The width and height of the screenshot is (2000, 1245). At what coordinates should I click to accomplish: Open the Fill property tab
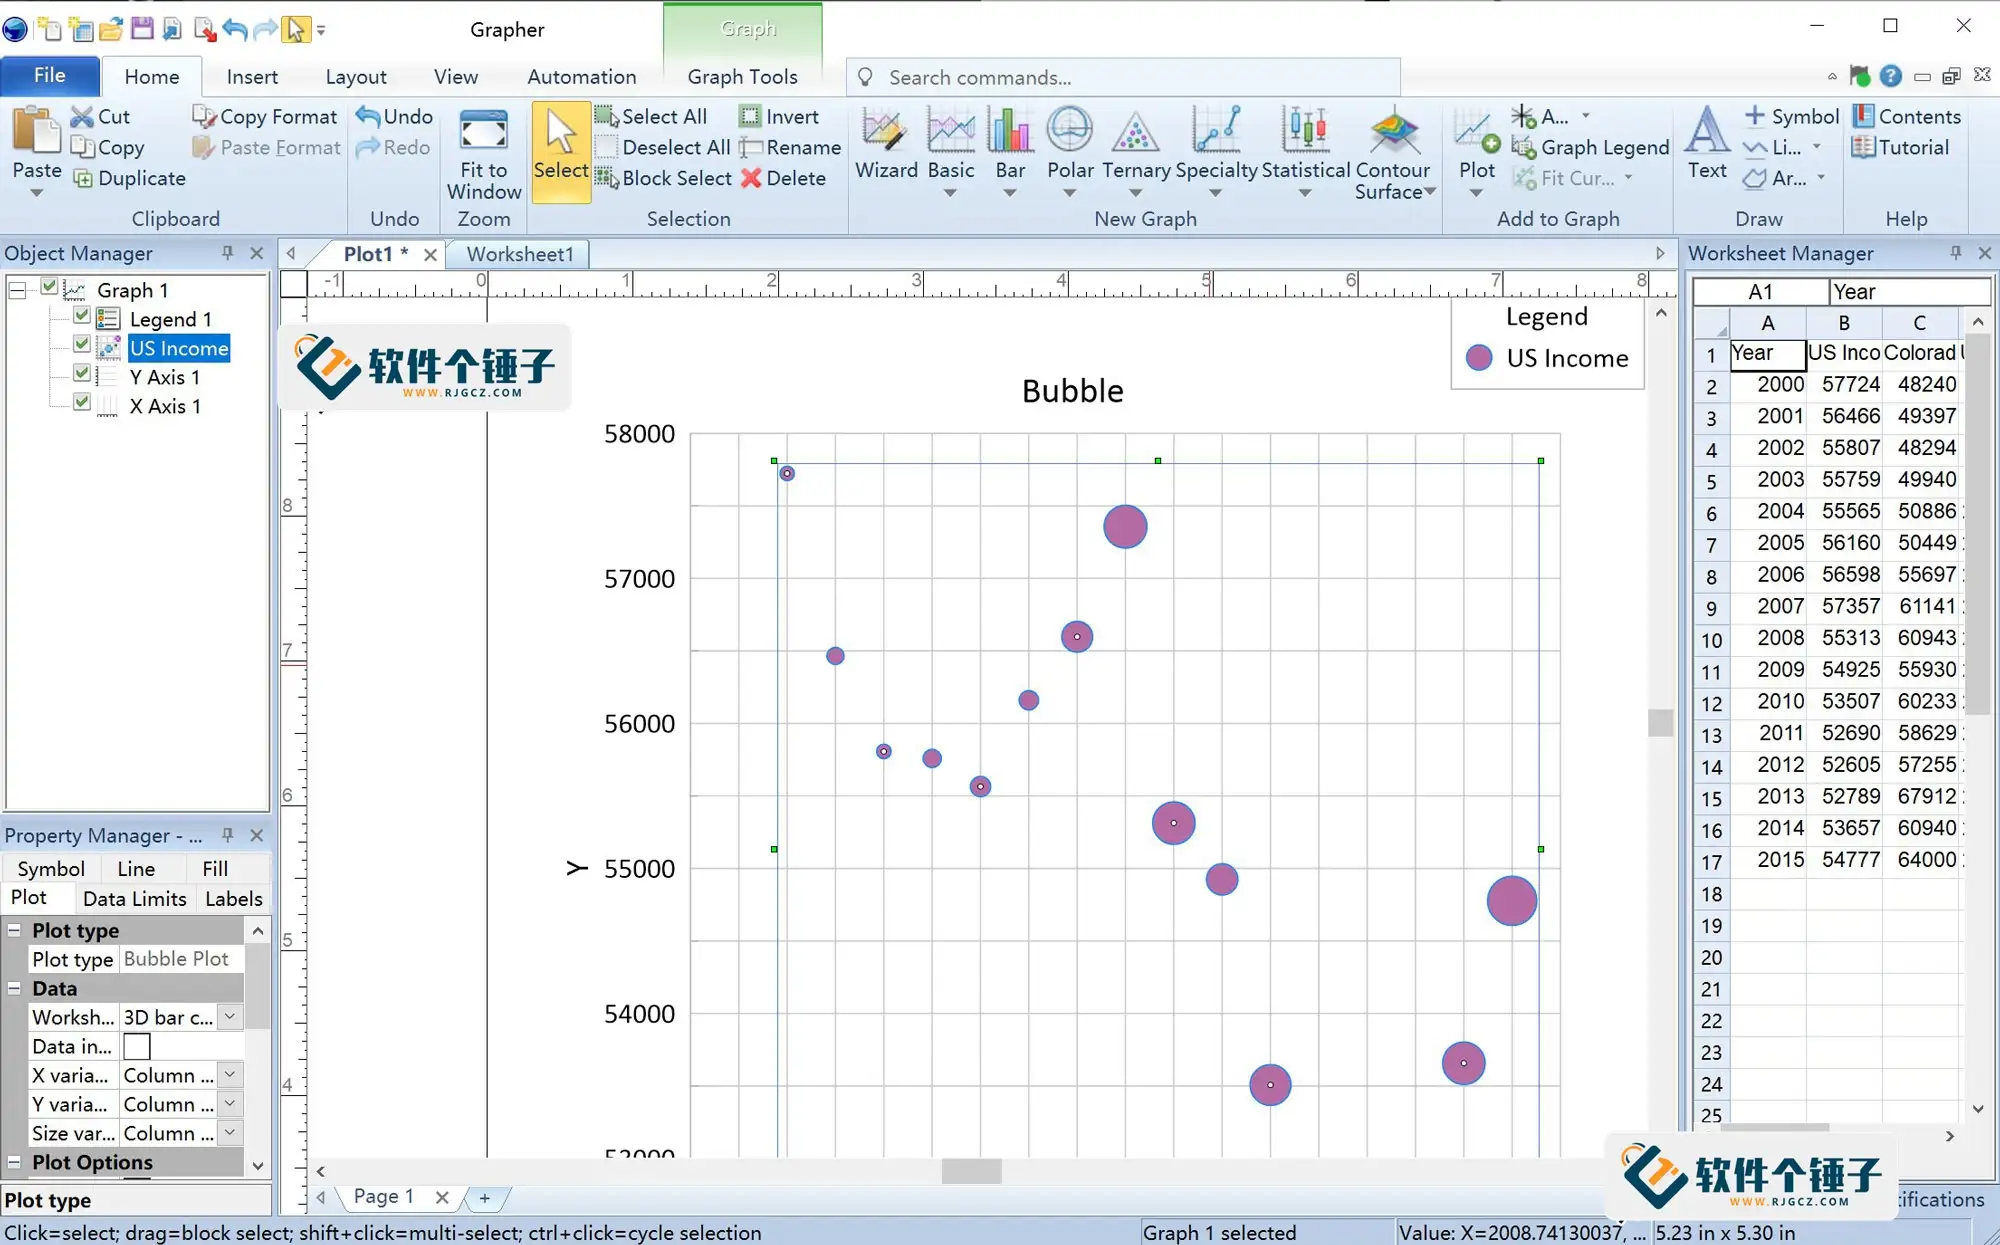pos(215,869)
